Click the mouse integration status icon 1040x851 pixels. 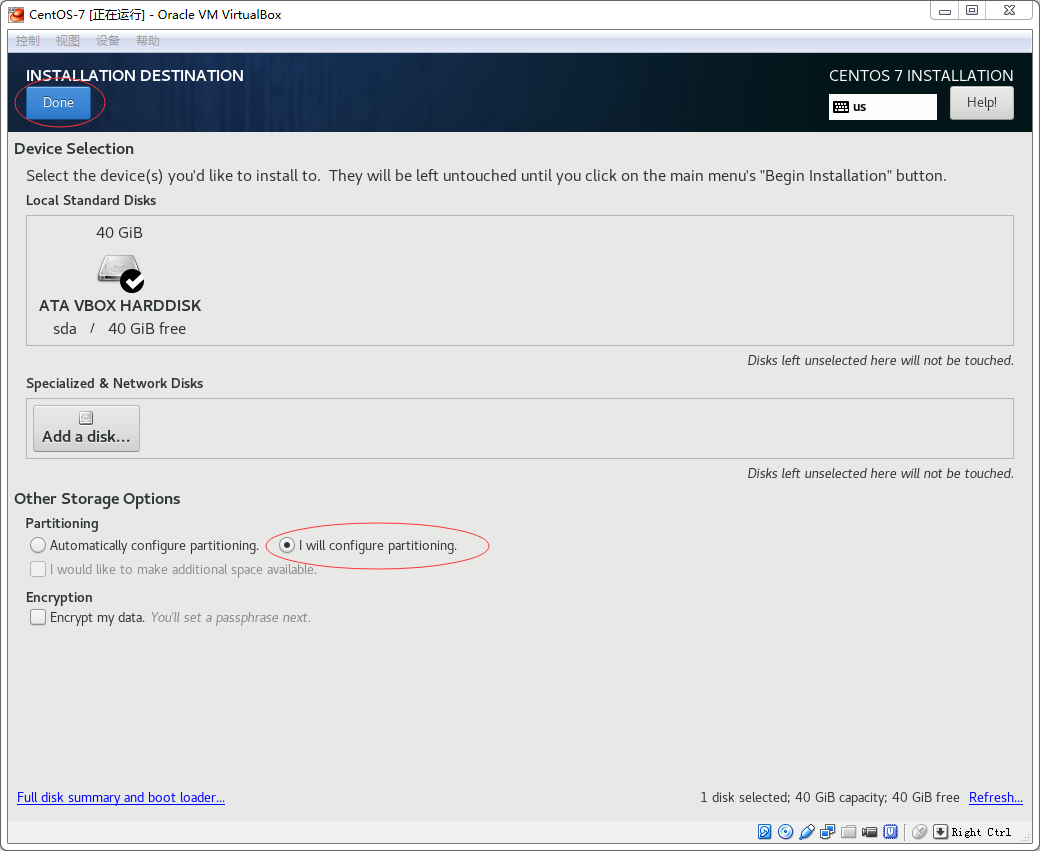tap(919, 832)
